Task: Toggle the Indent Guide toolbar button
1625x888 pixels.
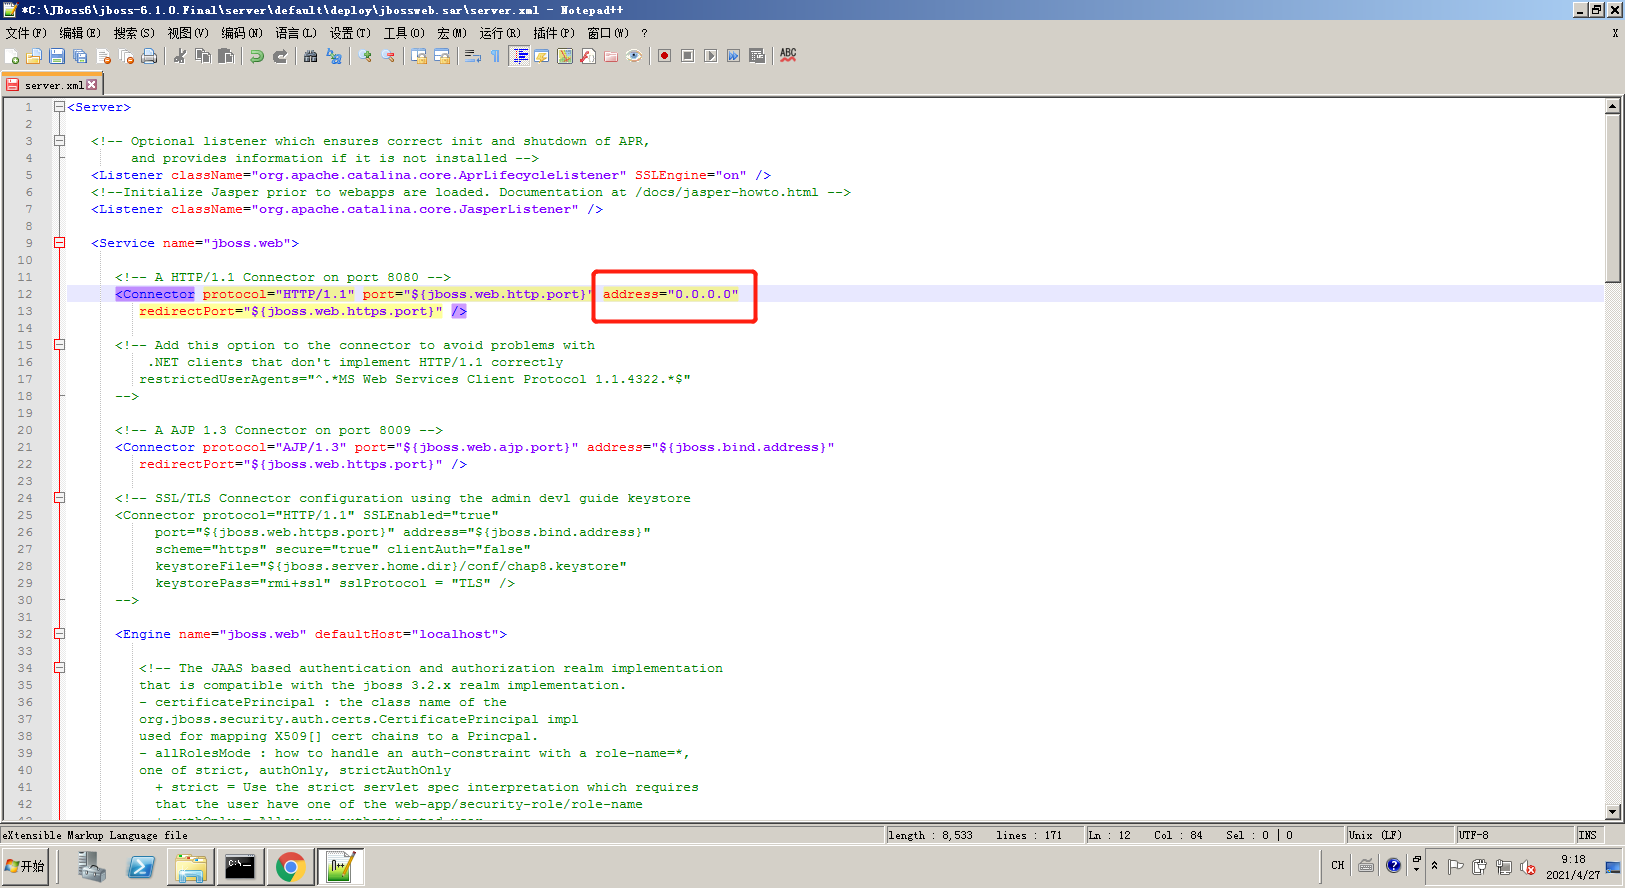Action: click(x=520, y=56)
